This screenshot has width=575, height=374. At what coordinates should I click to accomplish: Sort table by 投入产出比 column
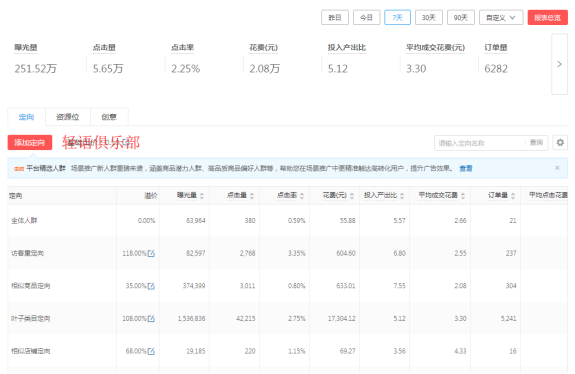(x=402, y=196)
